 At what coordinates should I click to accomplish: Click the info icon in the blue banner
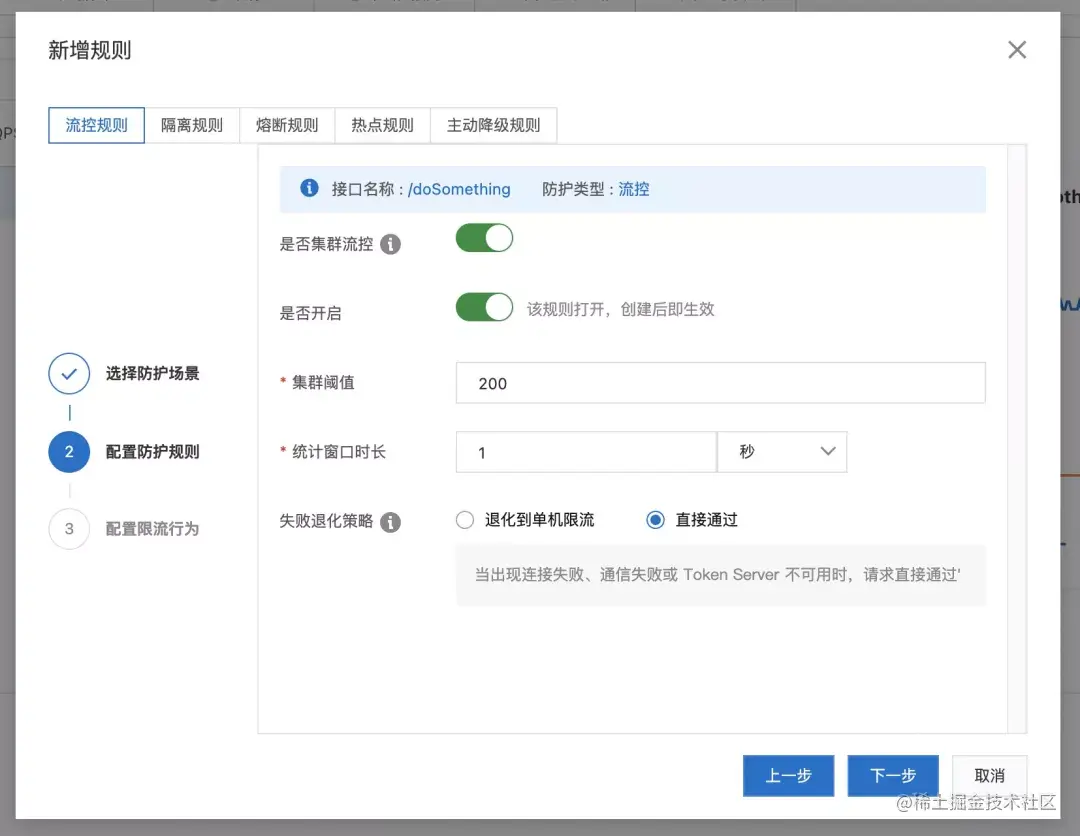pyautogui.click(x=309, y=188)
